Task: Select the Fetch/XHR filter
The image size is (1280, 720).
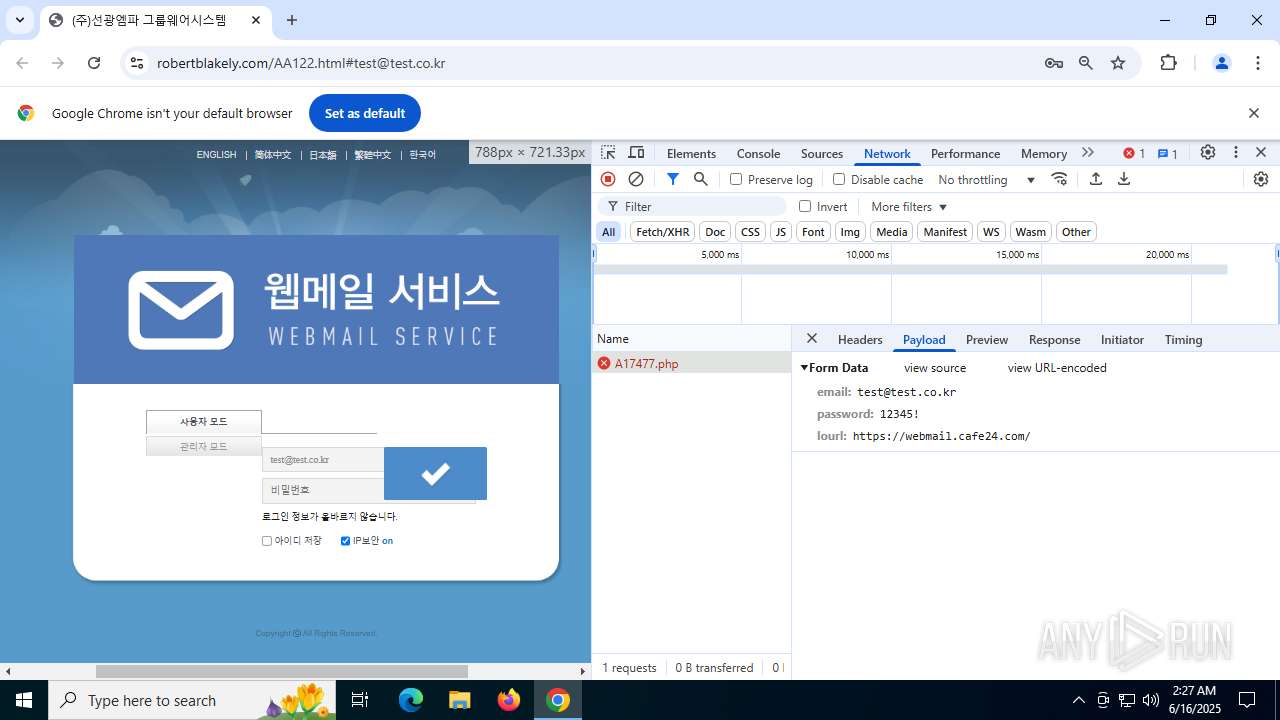Action: 663,232
